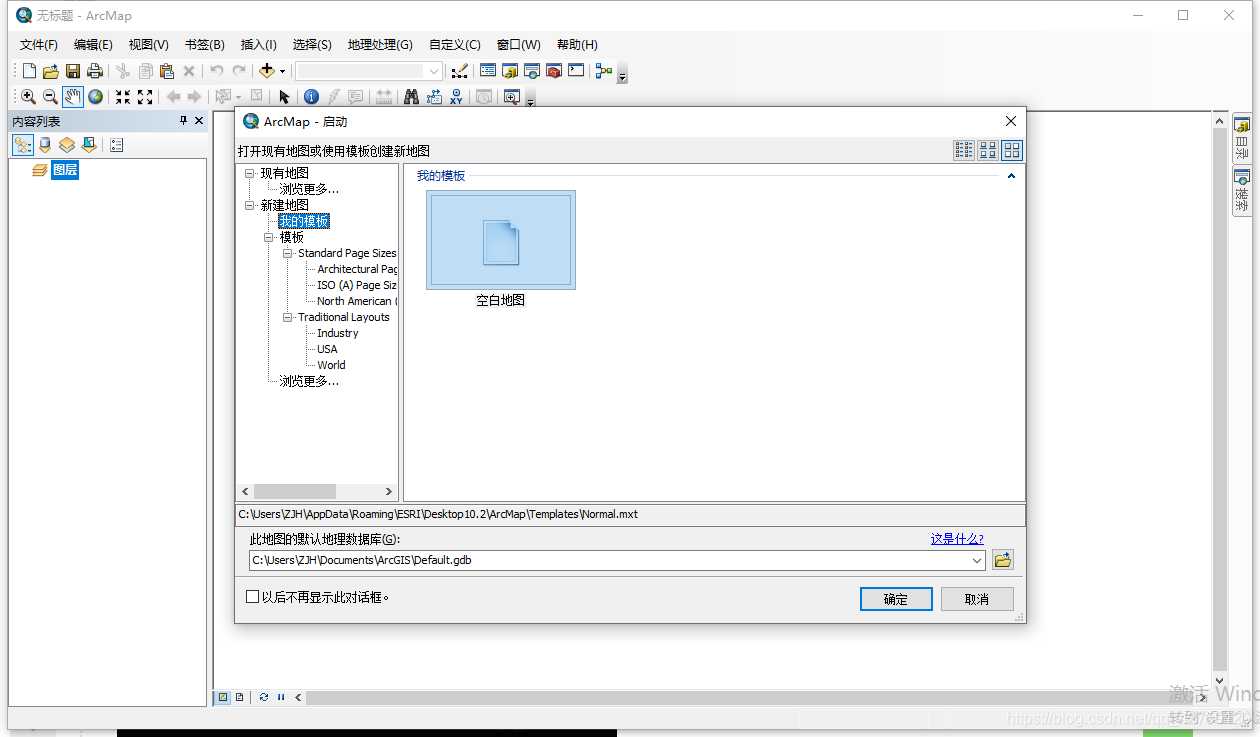Click the browse folder icon beside geodatabase path
This screenshot has width=1260, height=737.
click(x=1003, y=560)
